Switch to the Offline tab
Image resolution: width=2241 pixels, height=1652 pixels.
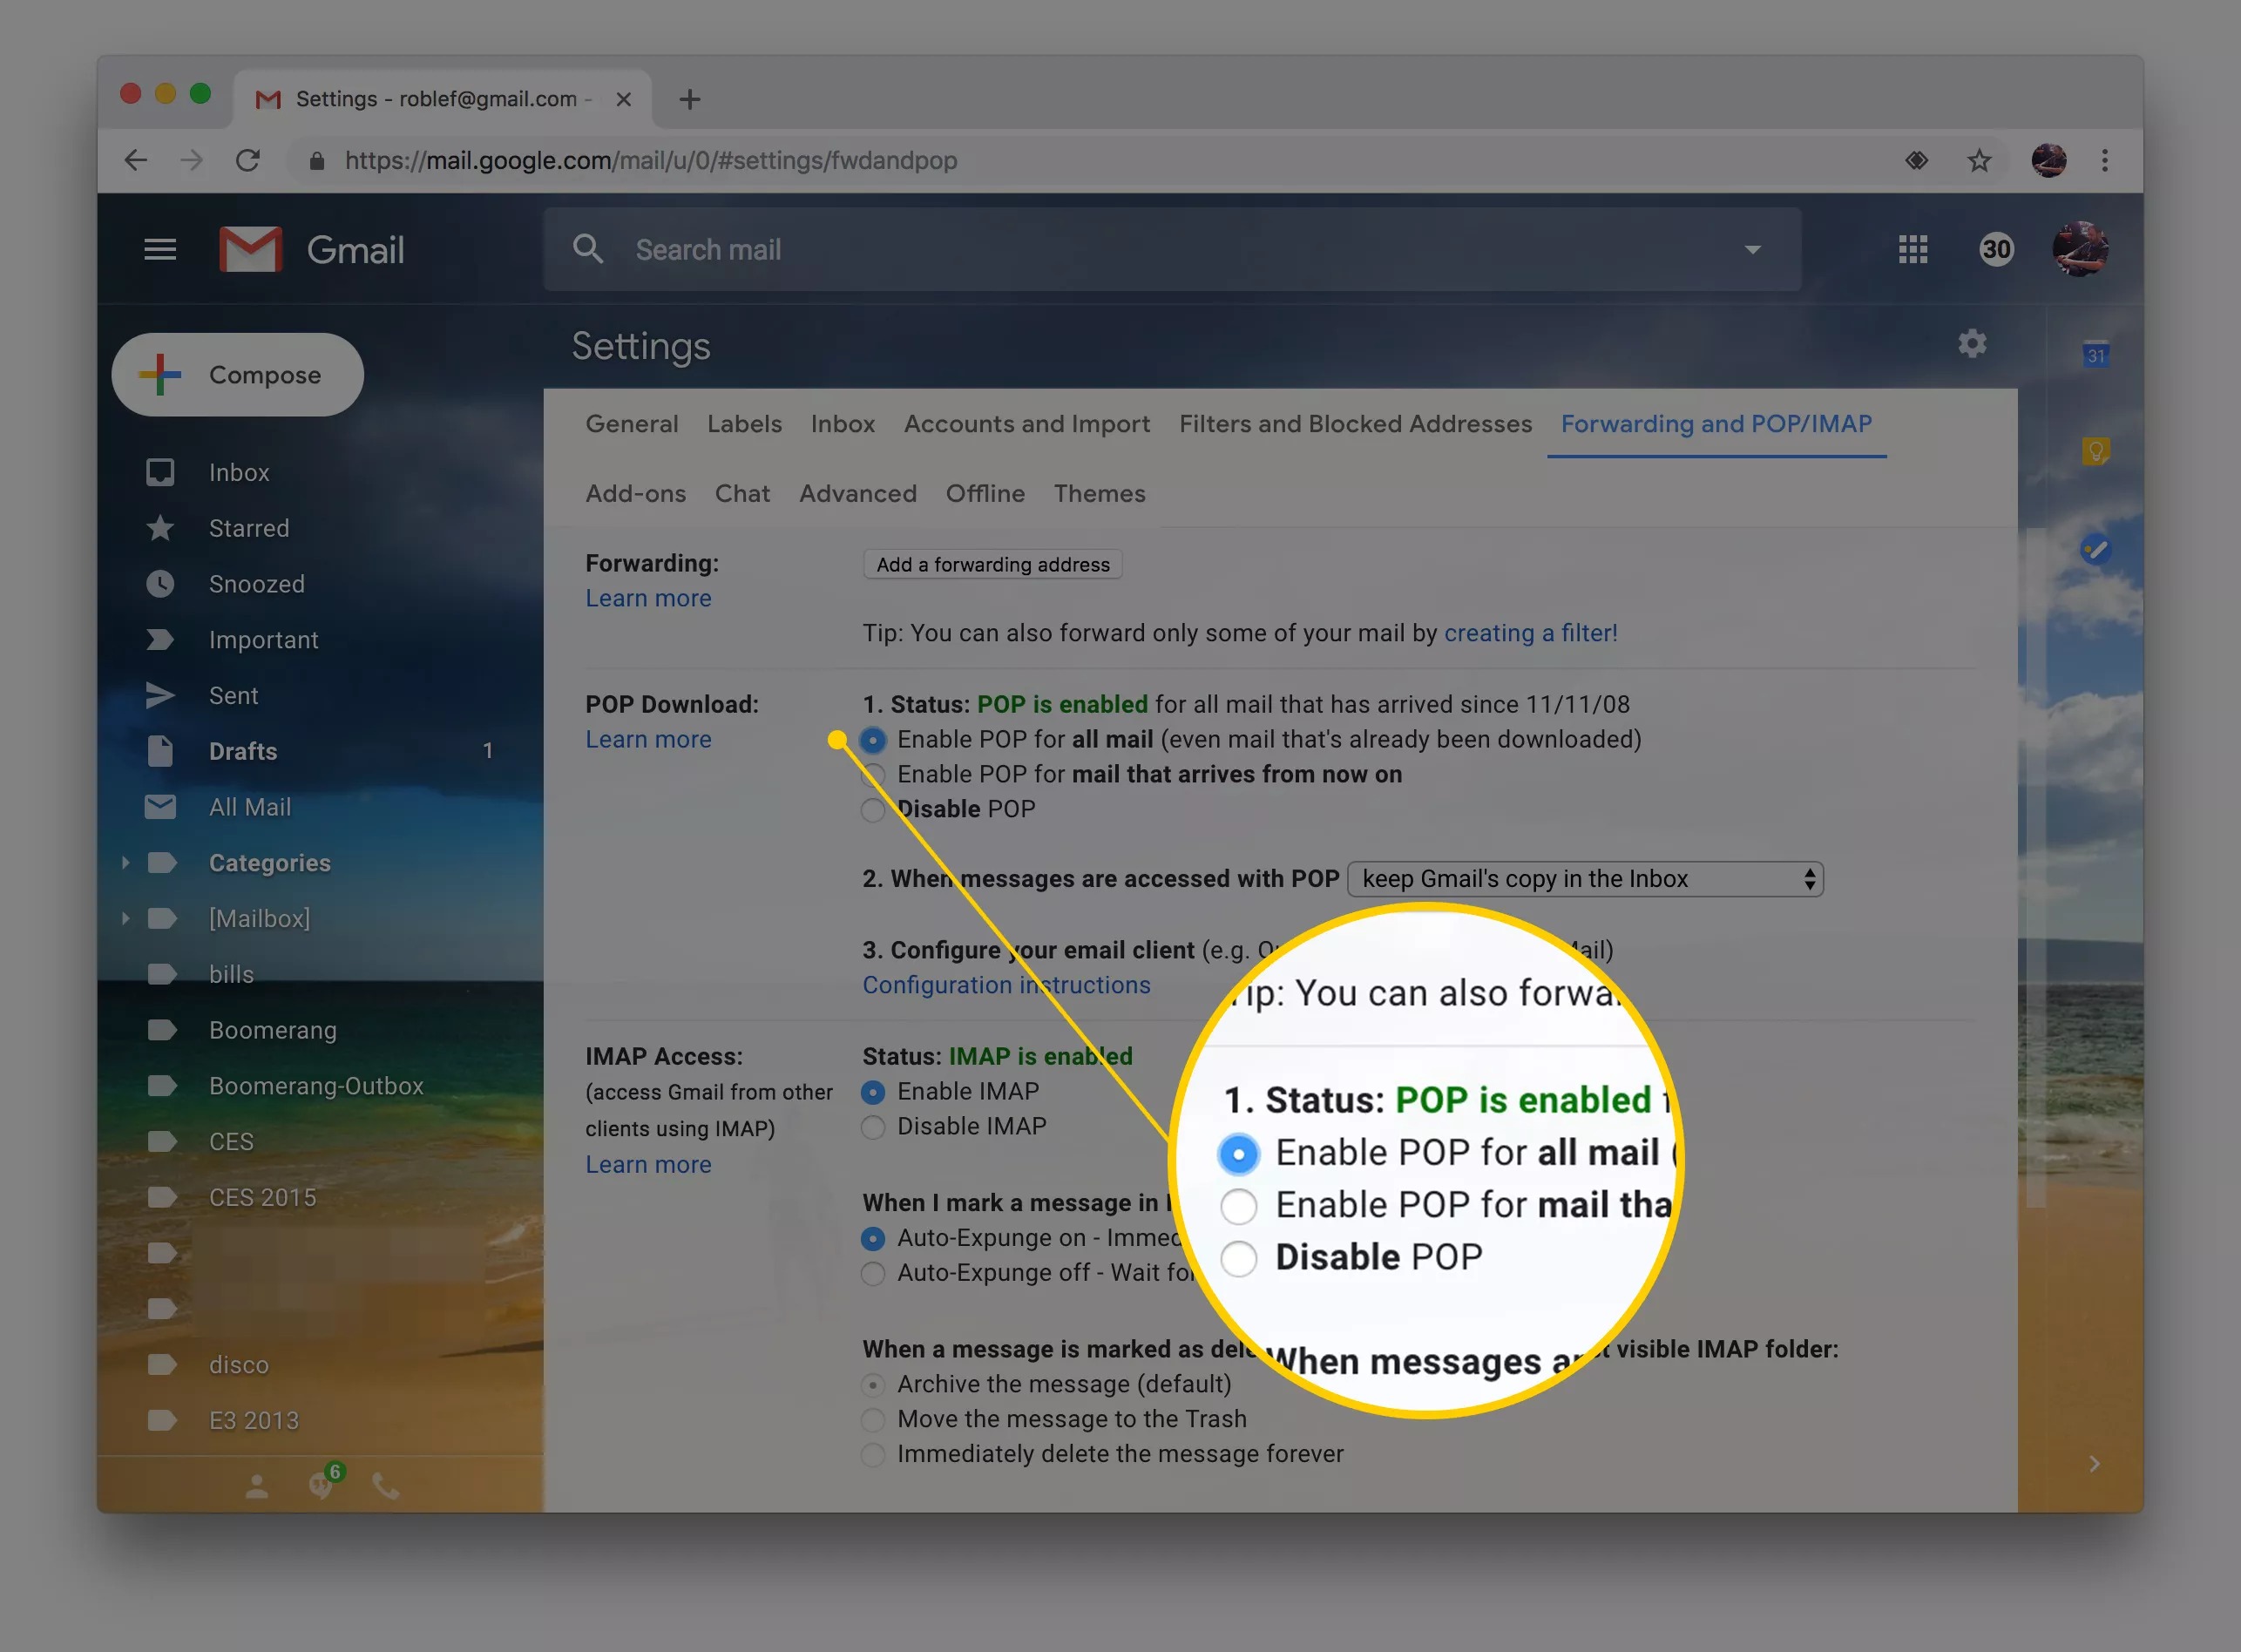point(985,494)
